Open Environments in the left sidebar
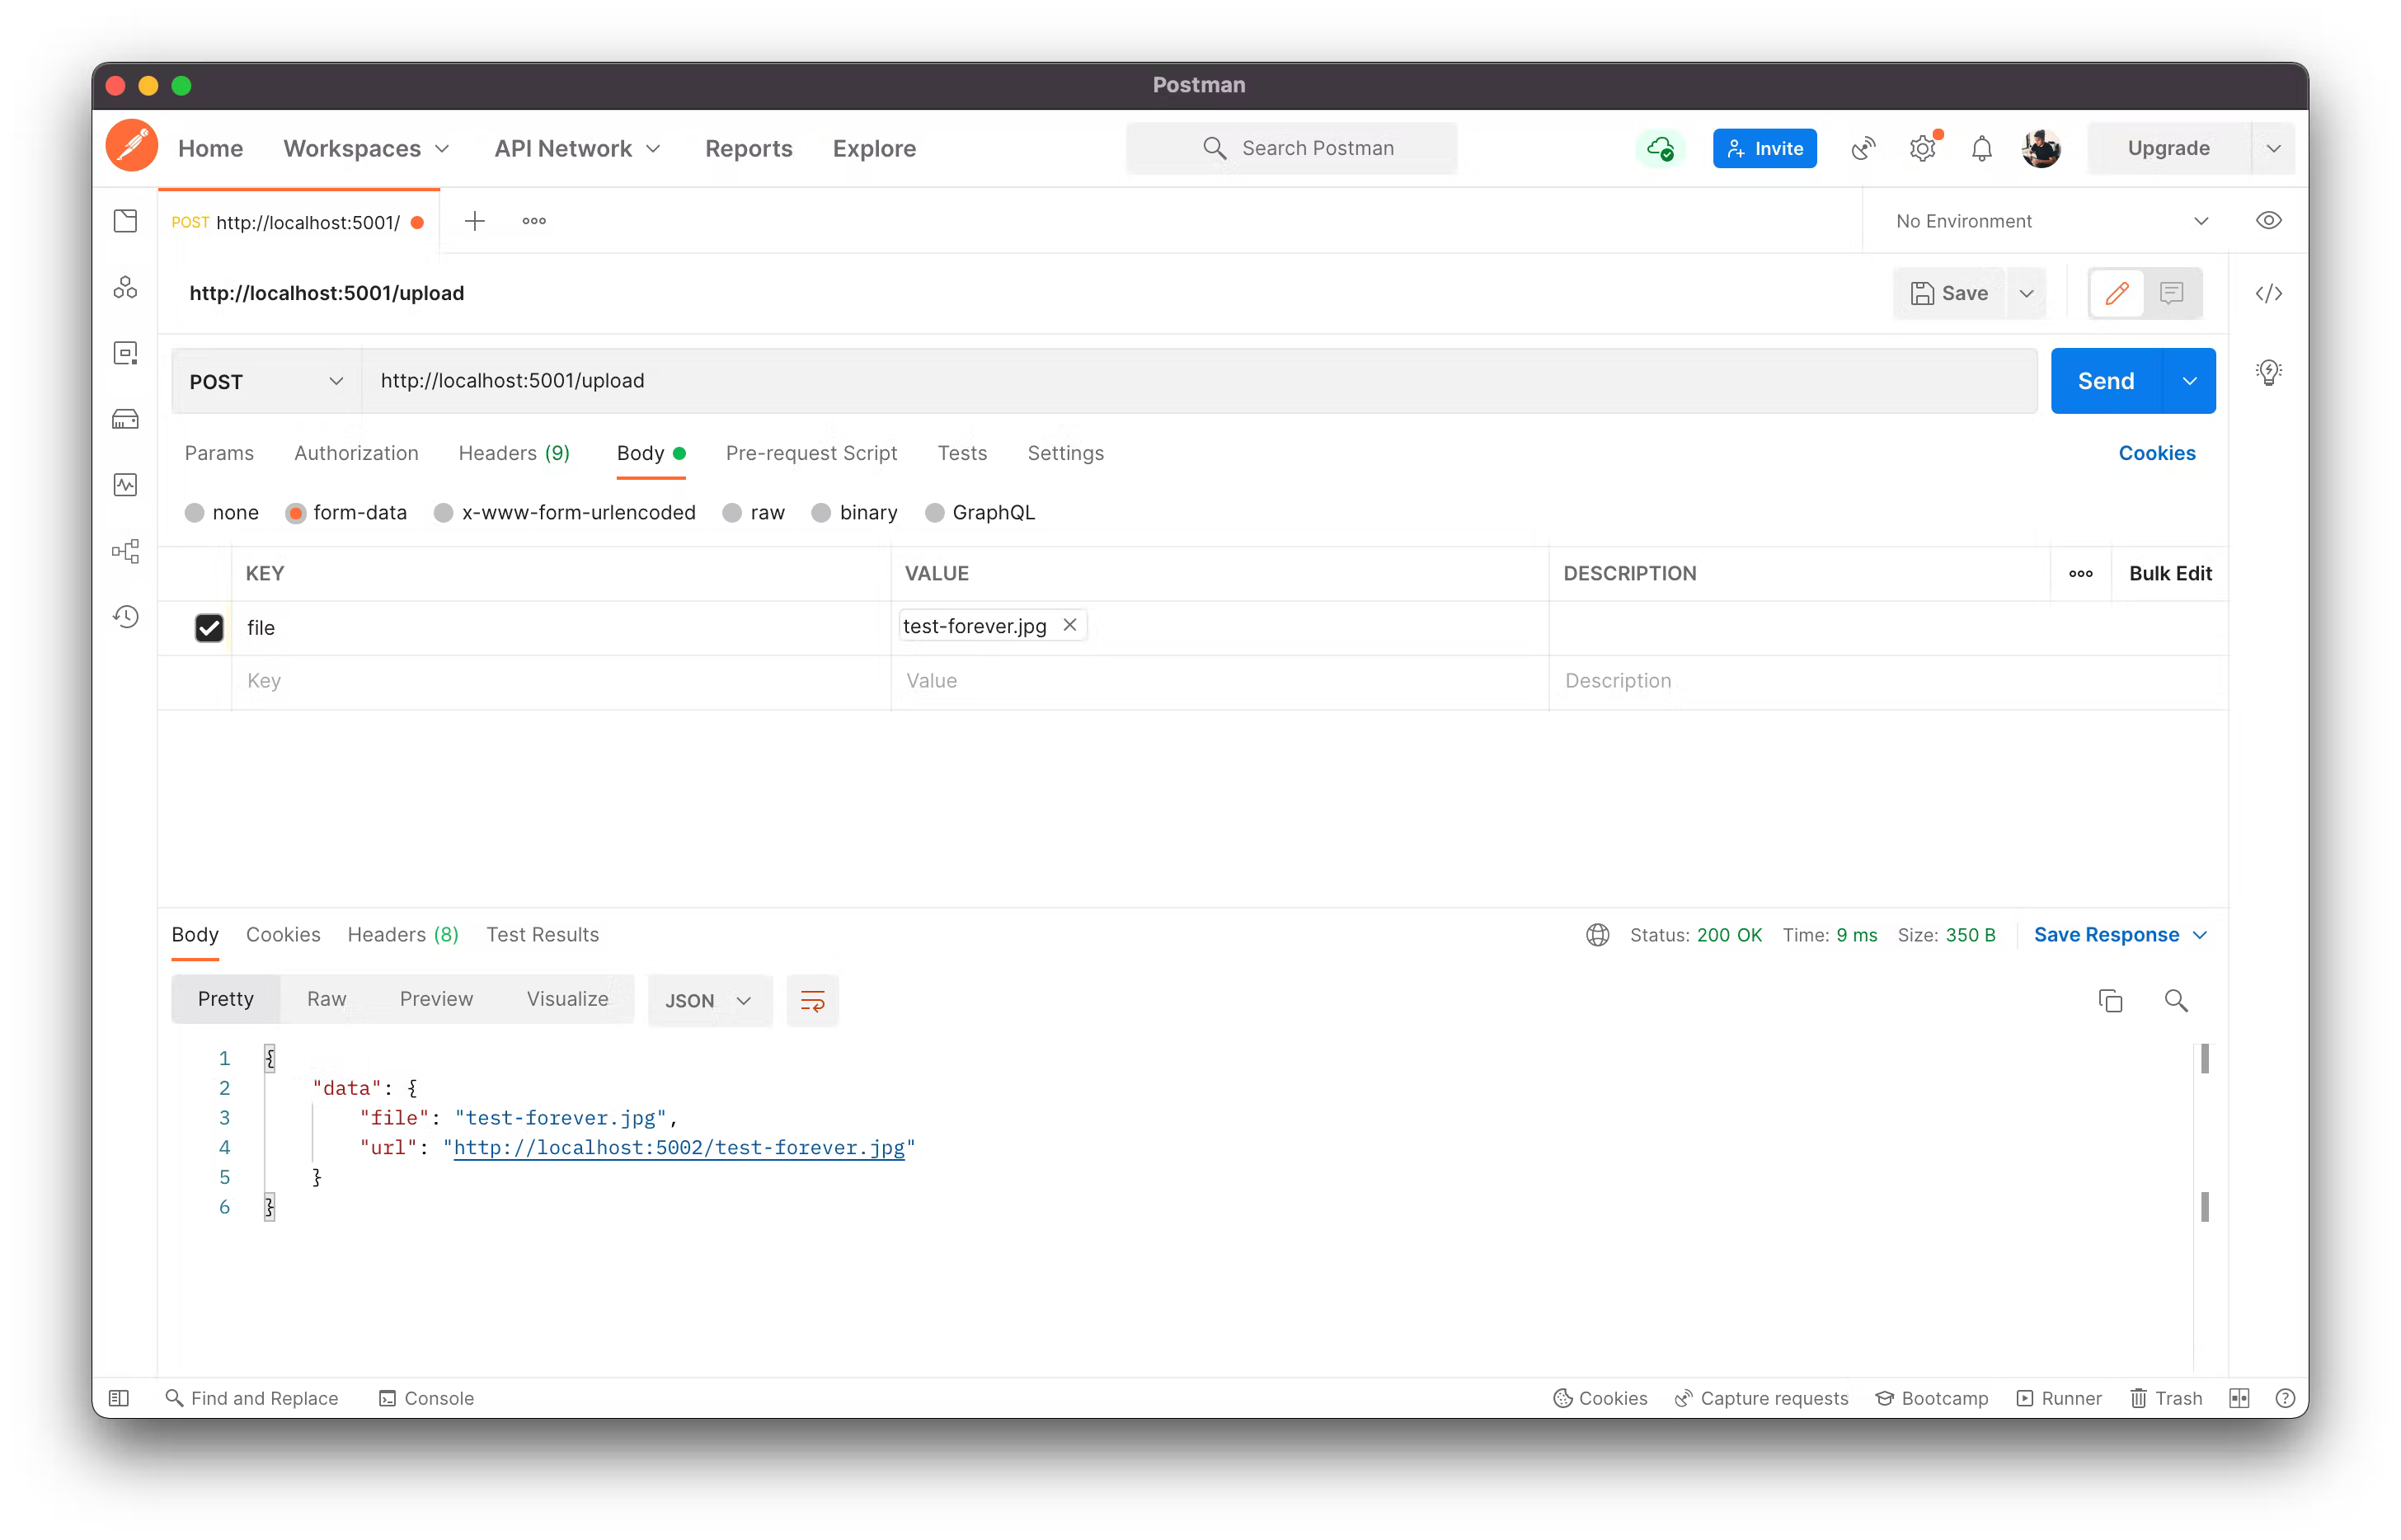The width and height of the screenshot is (2401, 1540). (125, 353)
